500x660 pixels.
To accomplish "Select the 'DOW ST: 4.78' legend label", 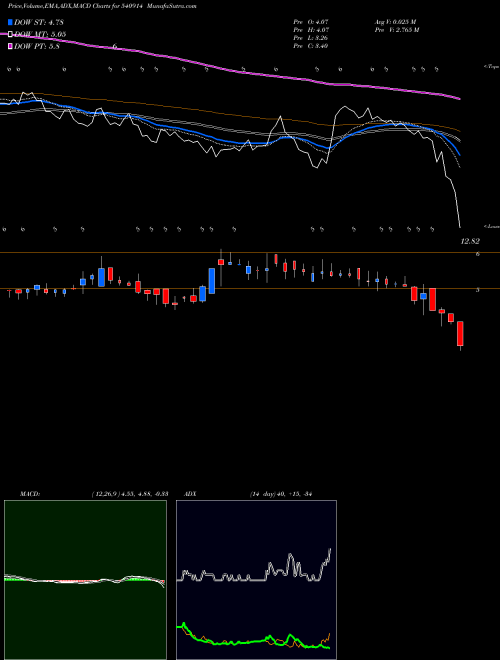I will pyautogui.click(x=39, y=22).
